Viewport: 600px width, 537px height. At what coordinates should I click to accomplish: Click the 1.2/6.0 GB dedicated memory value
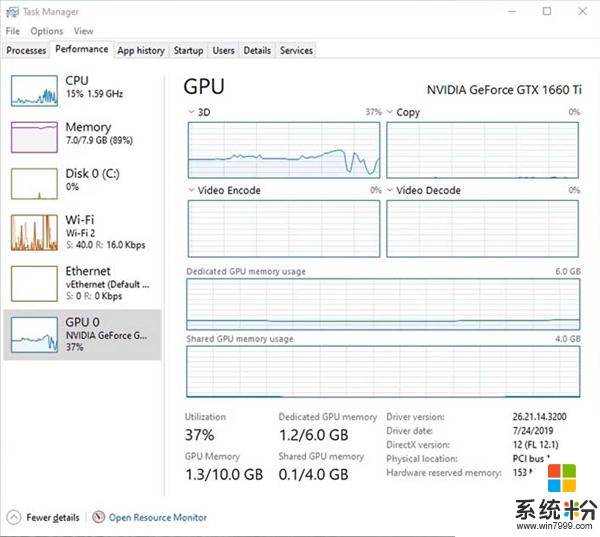pos(314,435)
